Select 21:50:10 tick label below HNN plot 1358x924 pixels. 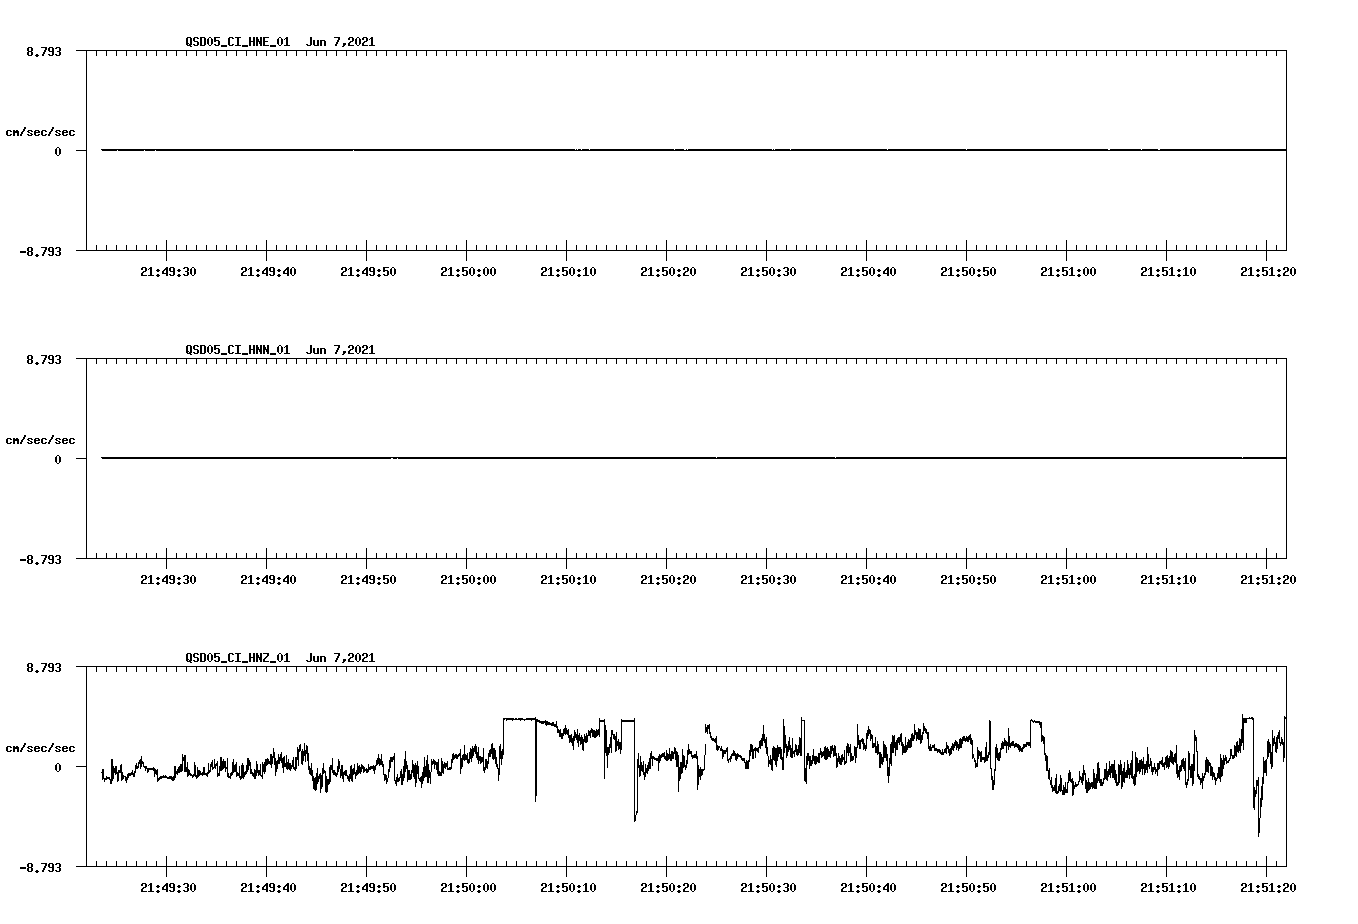click(x=568, y=580)
